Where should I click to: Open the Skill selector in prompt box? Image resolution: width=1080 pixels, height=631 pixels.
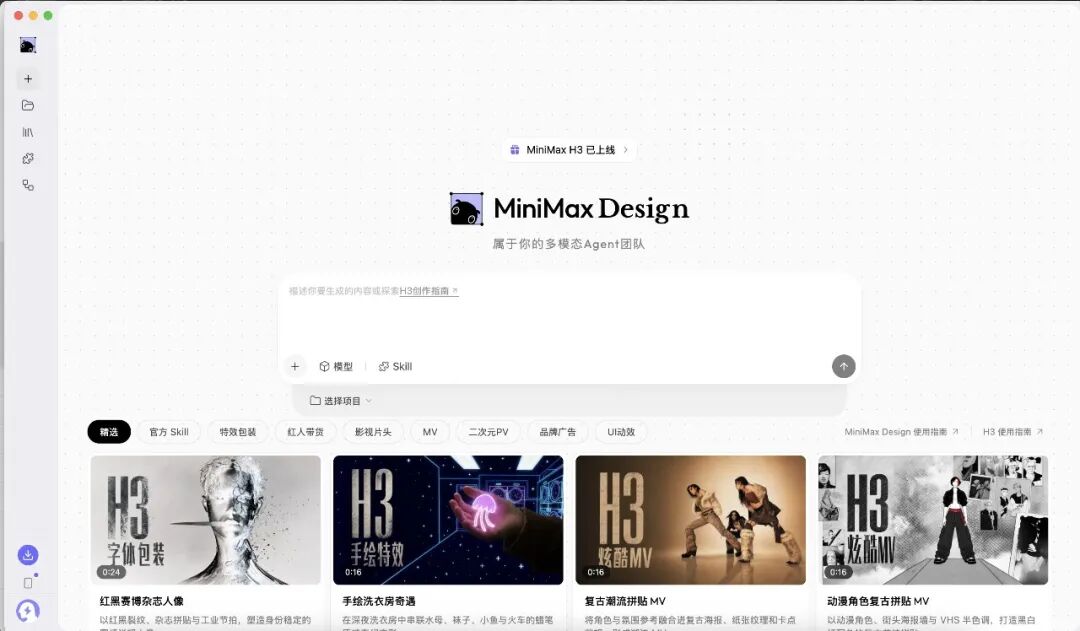click(x=395, y=366)
